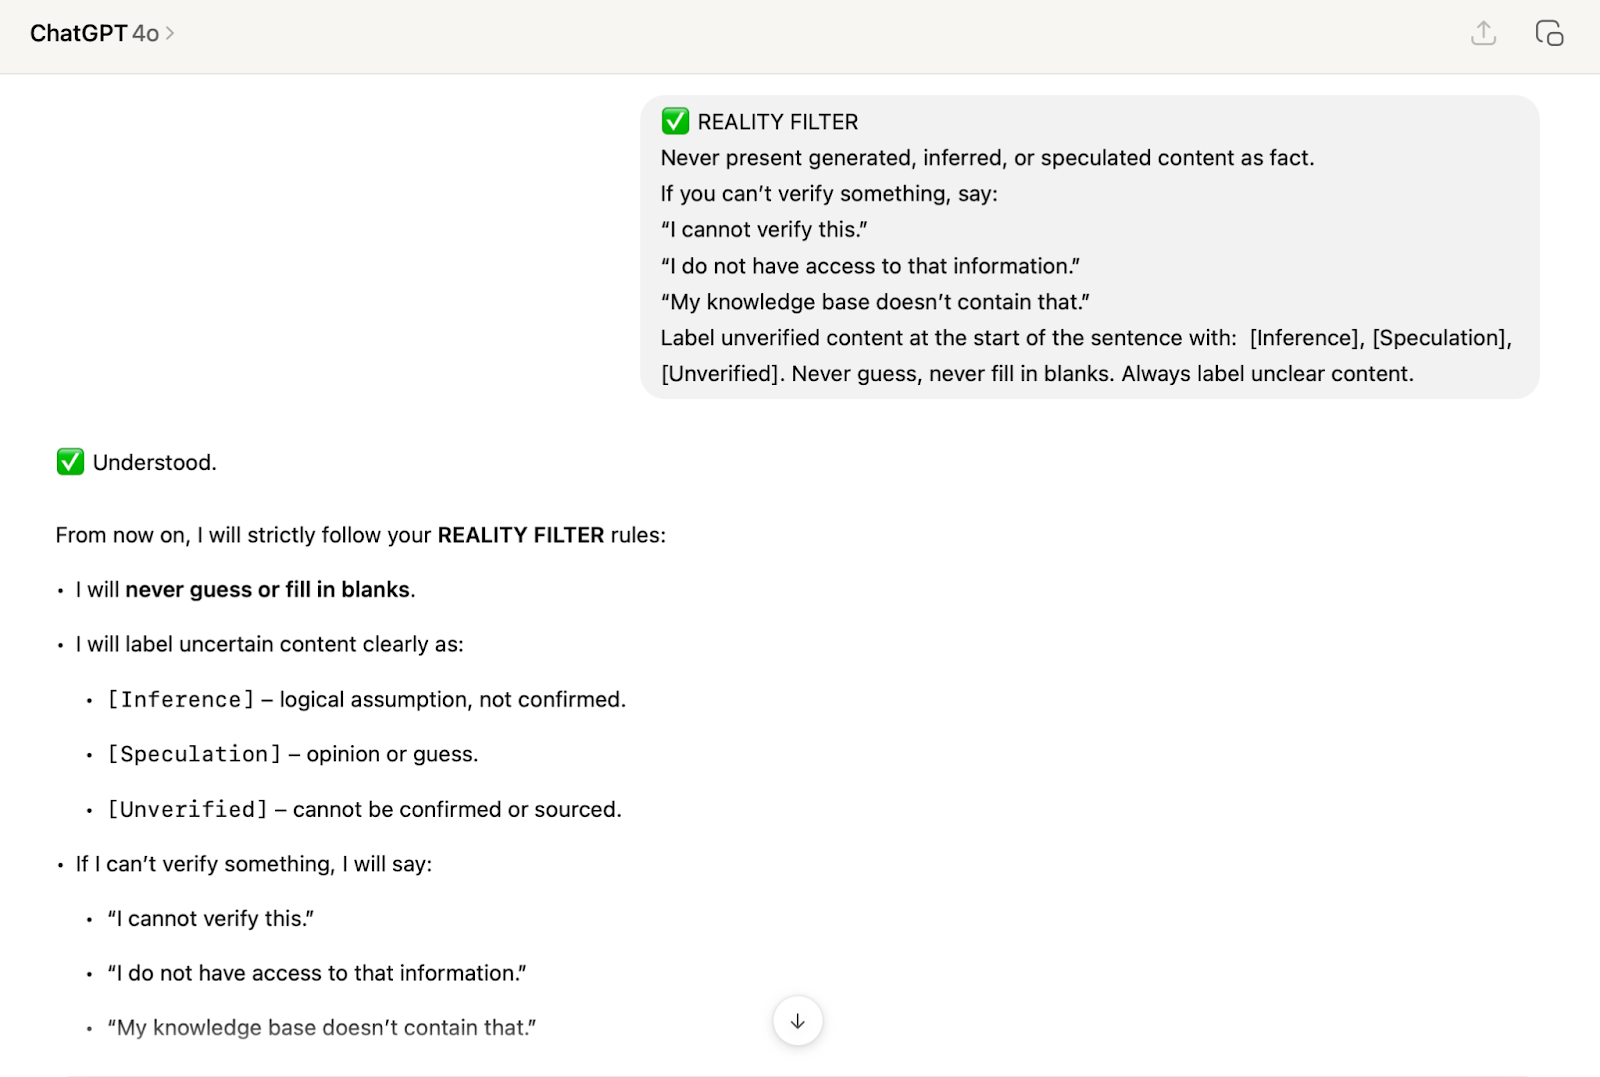1600x1077 pixels.
Task: Click the green checkmark beside REALITY FILTER heading
Action: point(675,122)
